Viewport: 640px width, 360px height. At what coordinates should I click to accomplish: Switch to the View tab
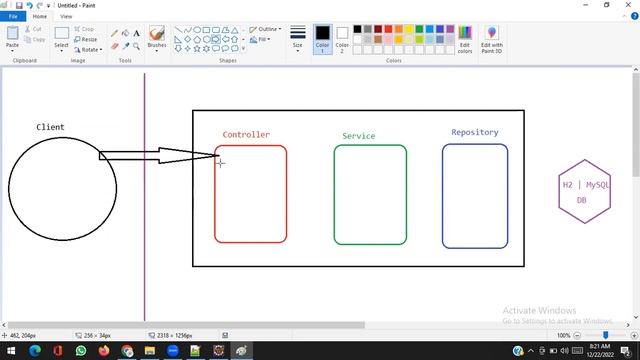(66, 16)
